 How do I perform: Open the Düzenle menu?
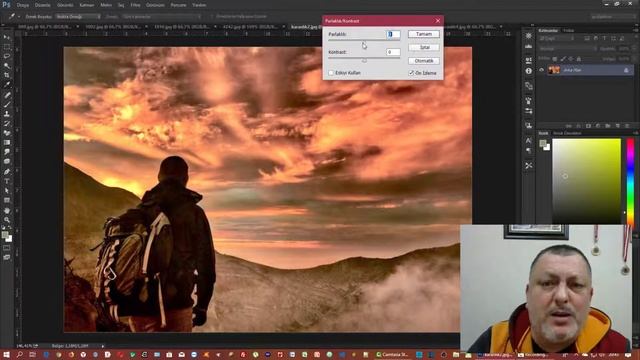coord(42,5)
